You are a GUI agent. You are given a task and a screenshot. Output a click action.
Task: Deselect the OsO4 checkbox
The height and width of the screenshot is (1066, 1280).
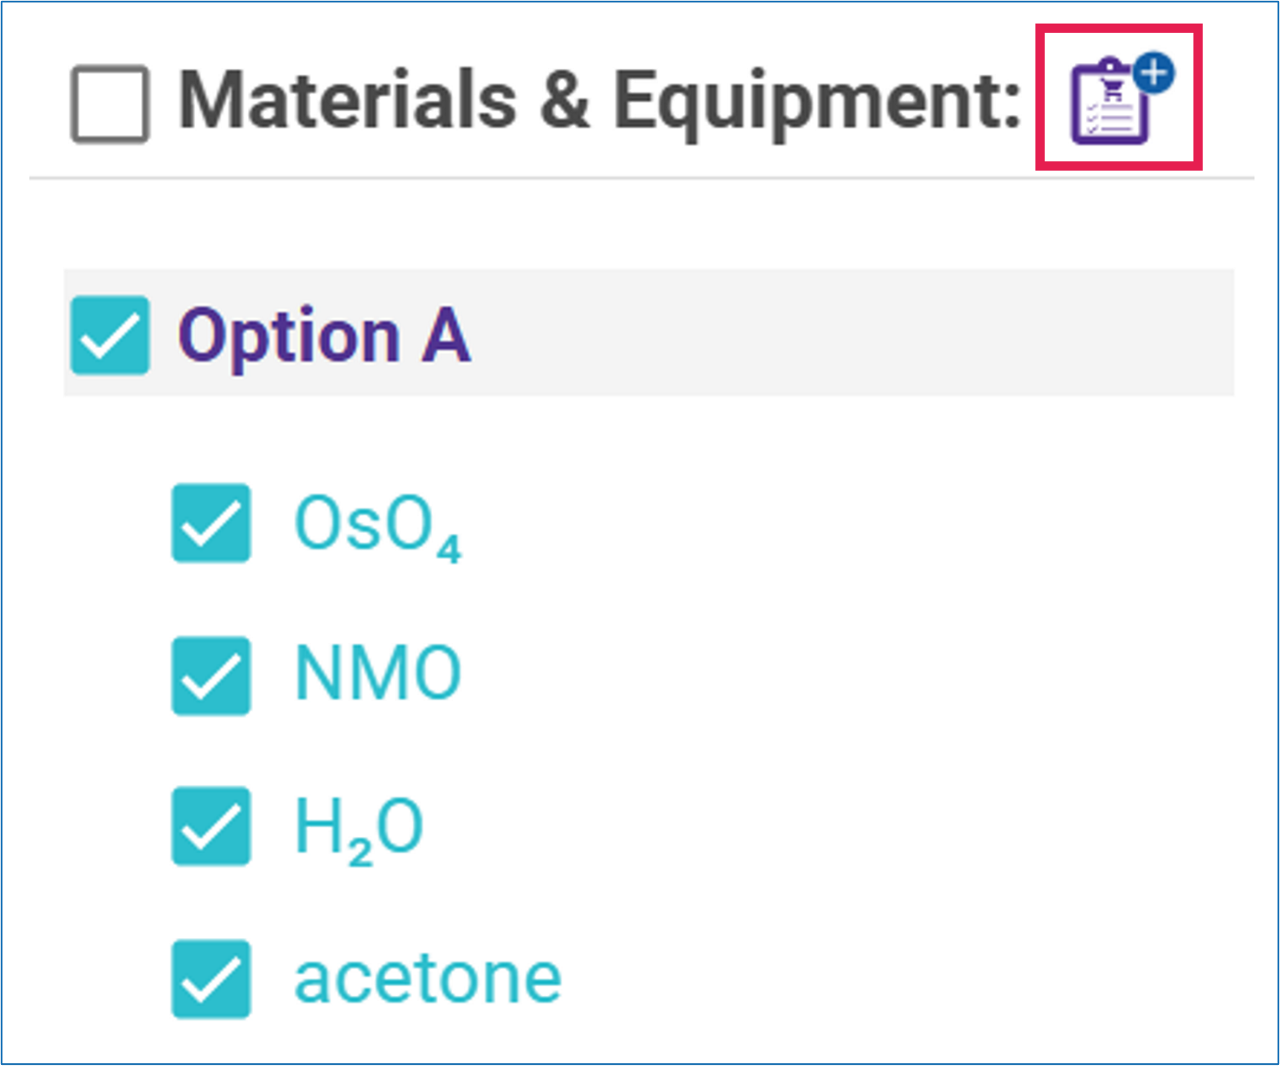[x=211, y=523]
